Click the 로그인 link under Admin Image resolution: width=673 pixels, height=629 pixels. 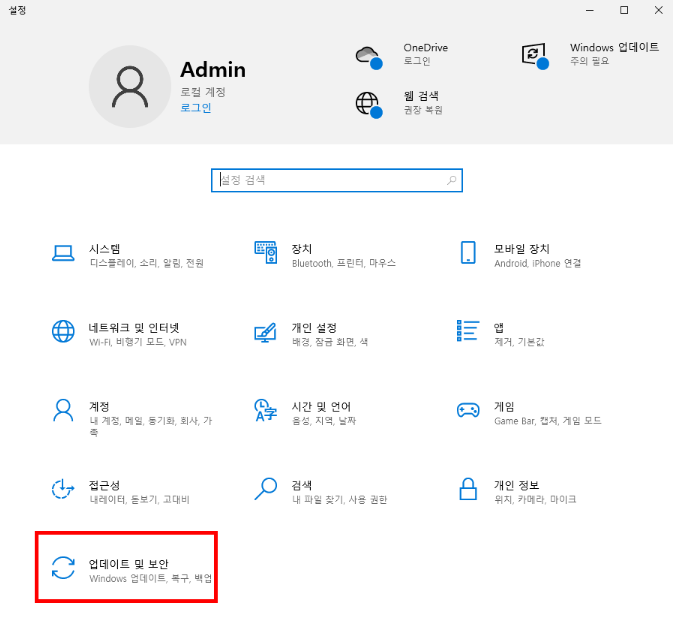196,107
